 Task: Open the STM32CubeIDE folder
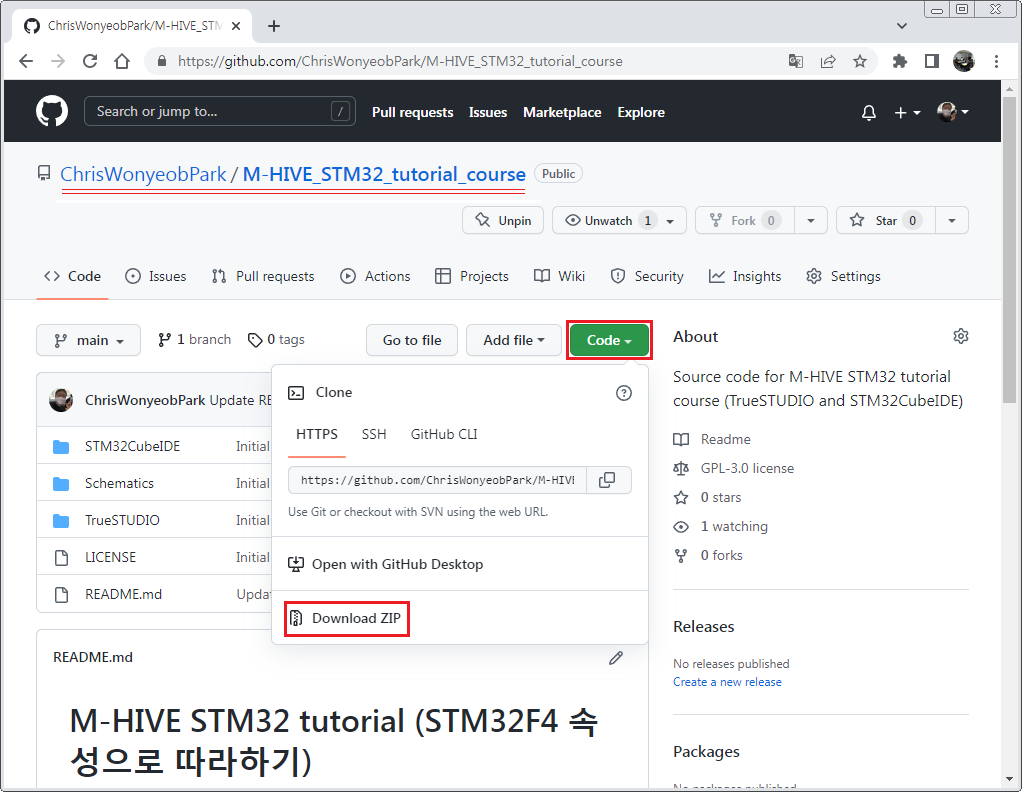point(132,447)
